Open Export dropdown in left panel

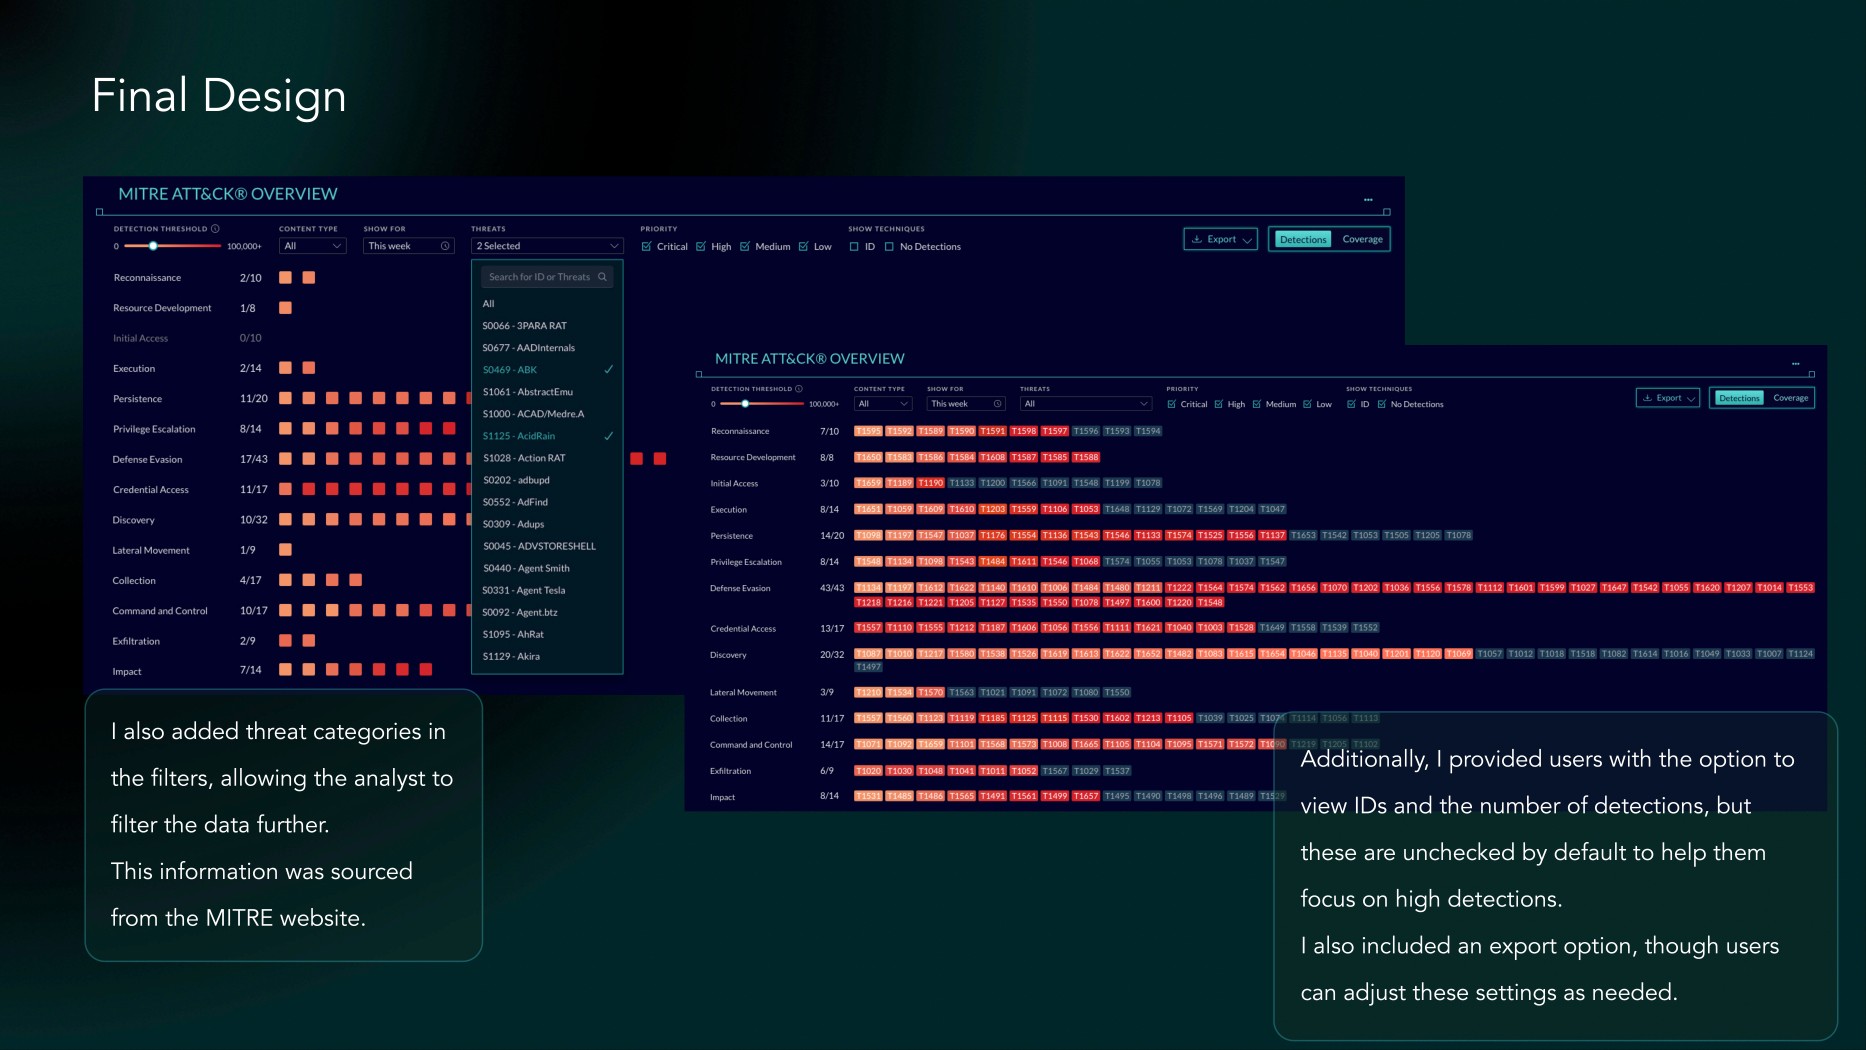[1221, 240]
